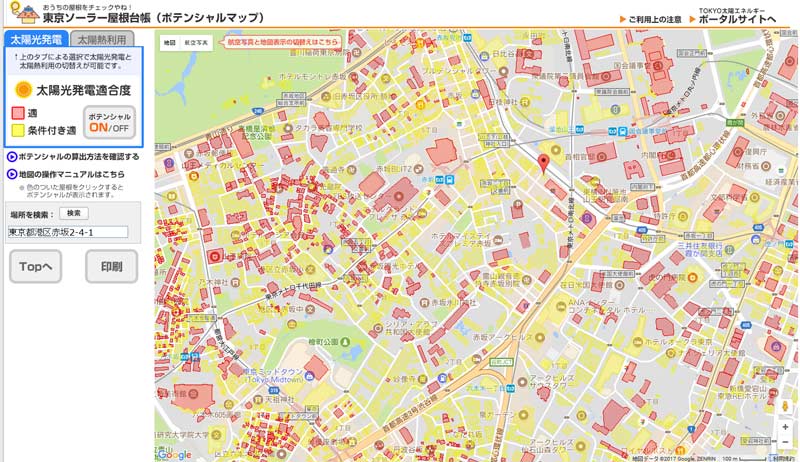800x462 pixels.
Task: Switch to the 太陽光発電 tab
Action: click(36, 39)
